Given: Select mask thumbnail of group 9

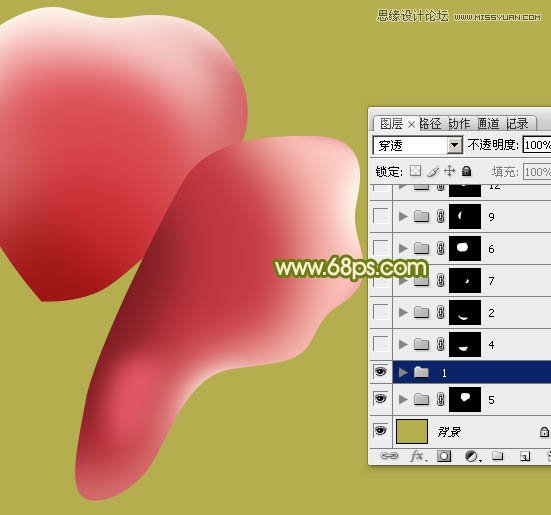Looking at the screenshot, I should (x=465, y=216).
